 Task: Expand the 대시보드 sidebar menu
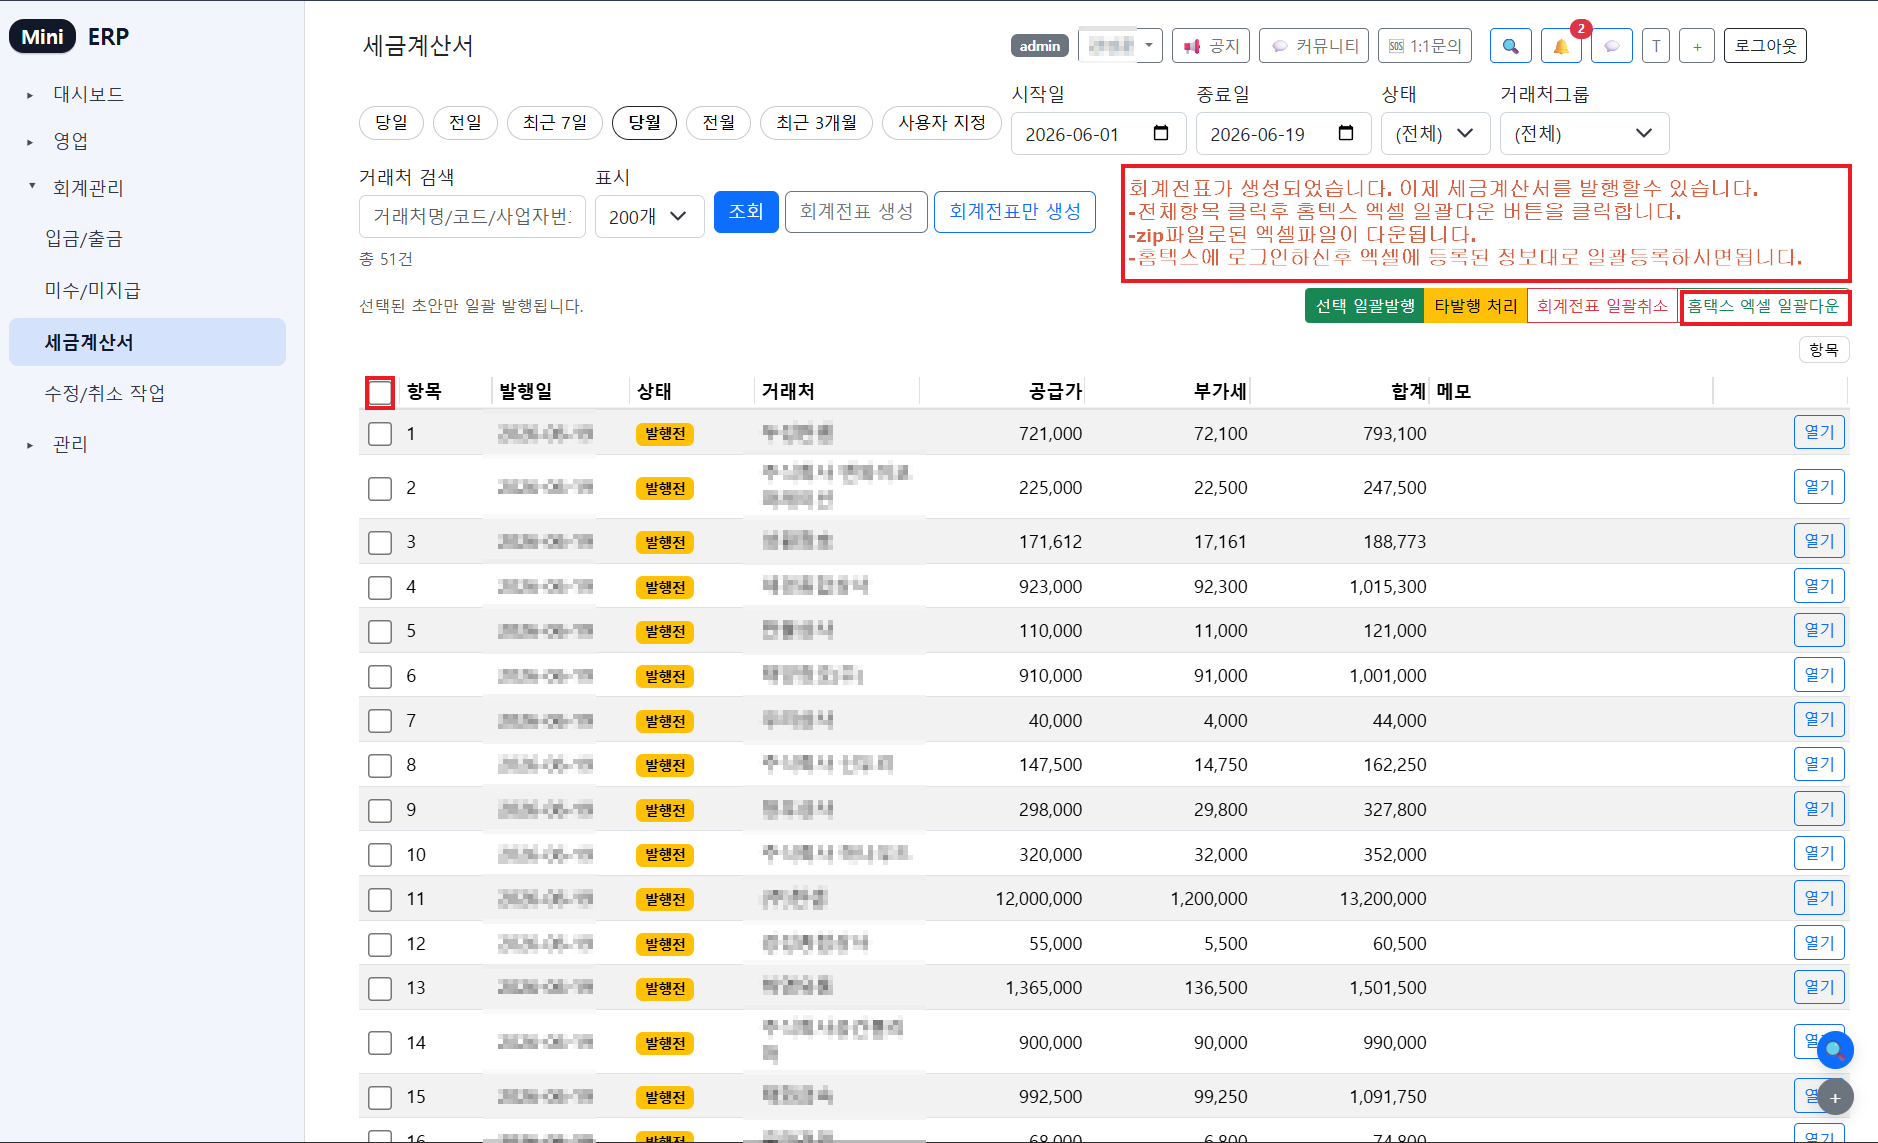[88, 94]
